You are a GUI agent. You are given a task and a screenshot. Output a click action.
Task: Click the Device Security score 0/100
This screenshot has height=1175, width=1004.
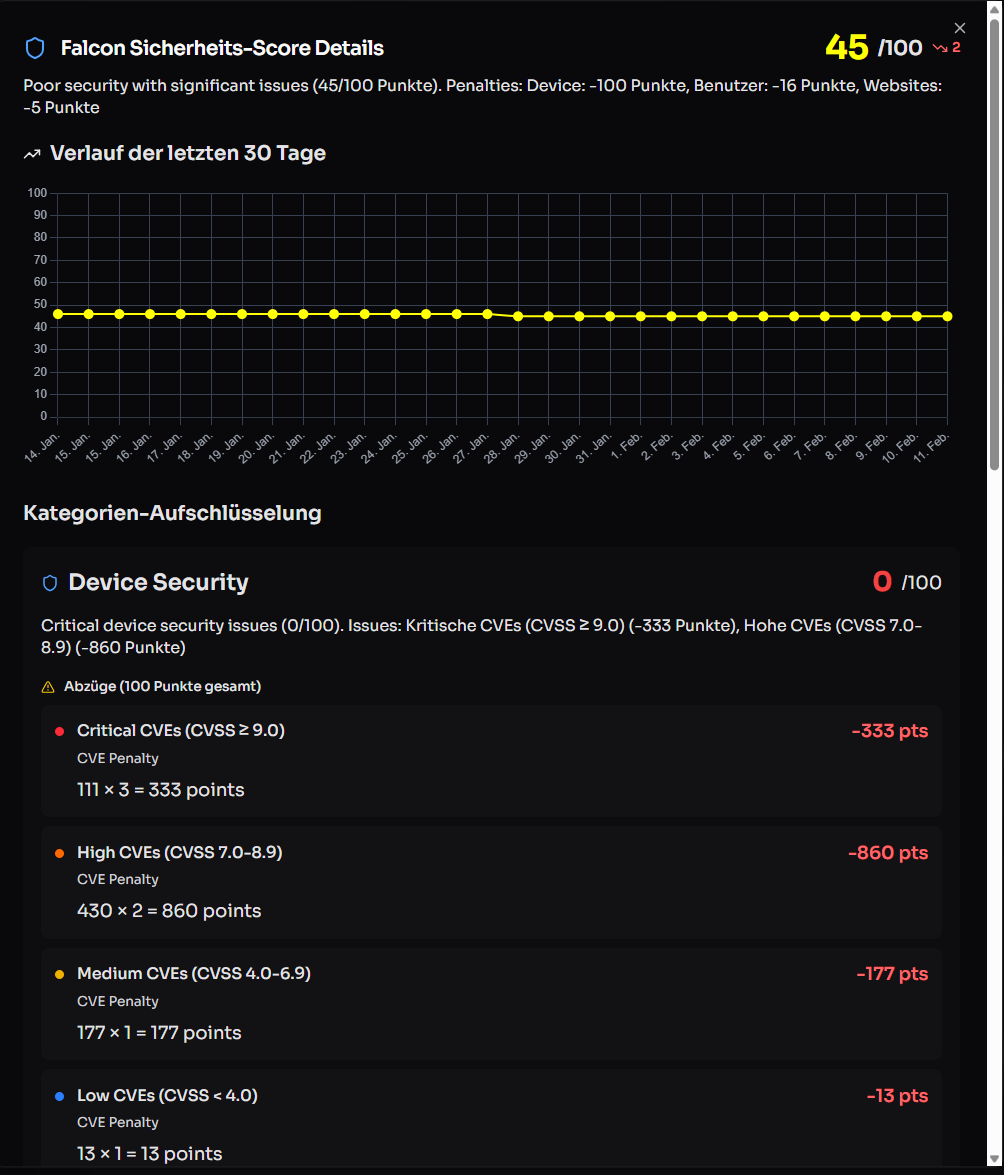[x=907, y=582]
